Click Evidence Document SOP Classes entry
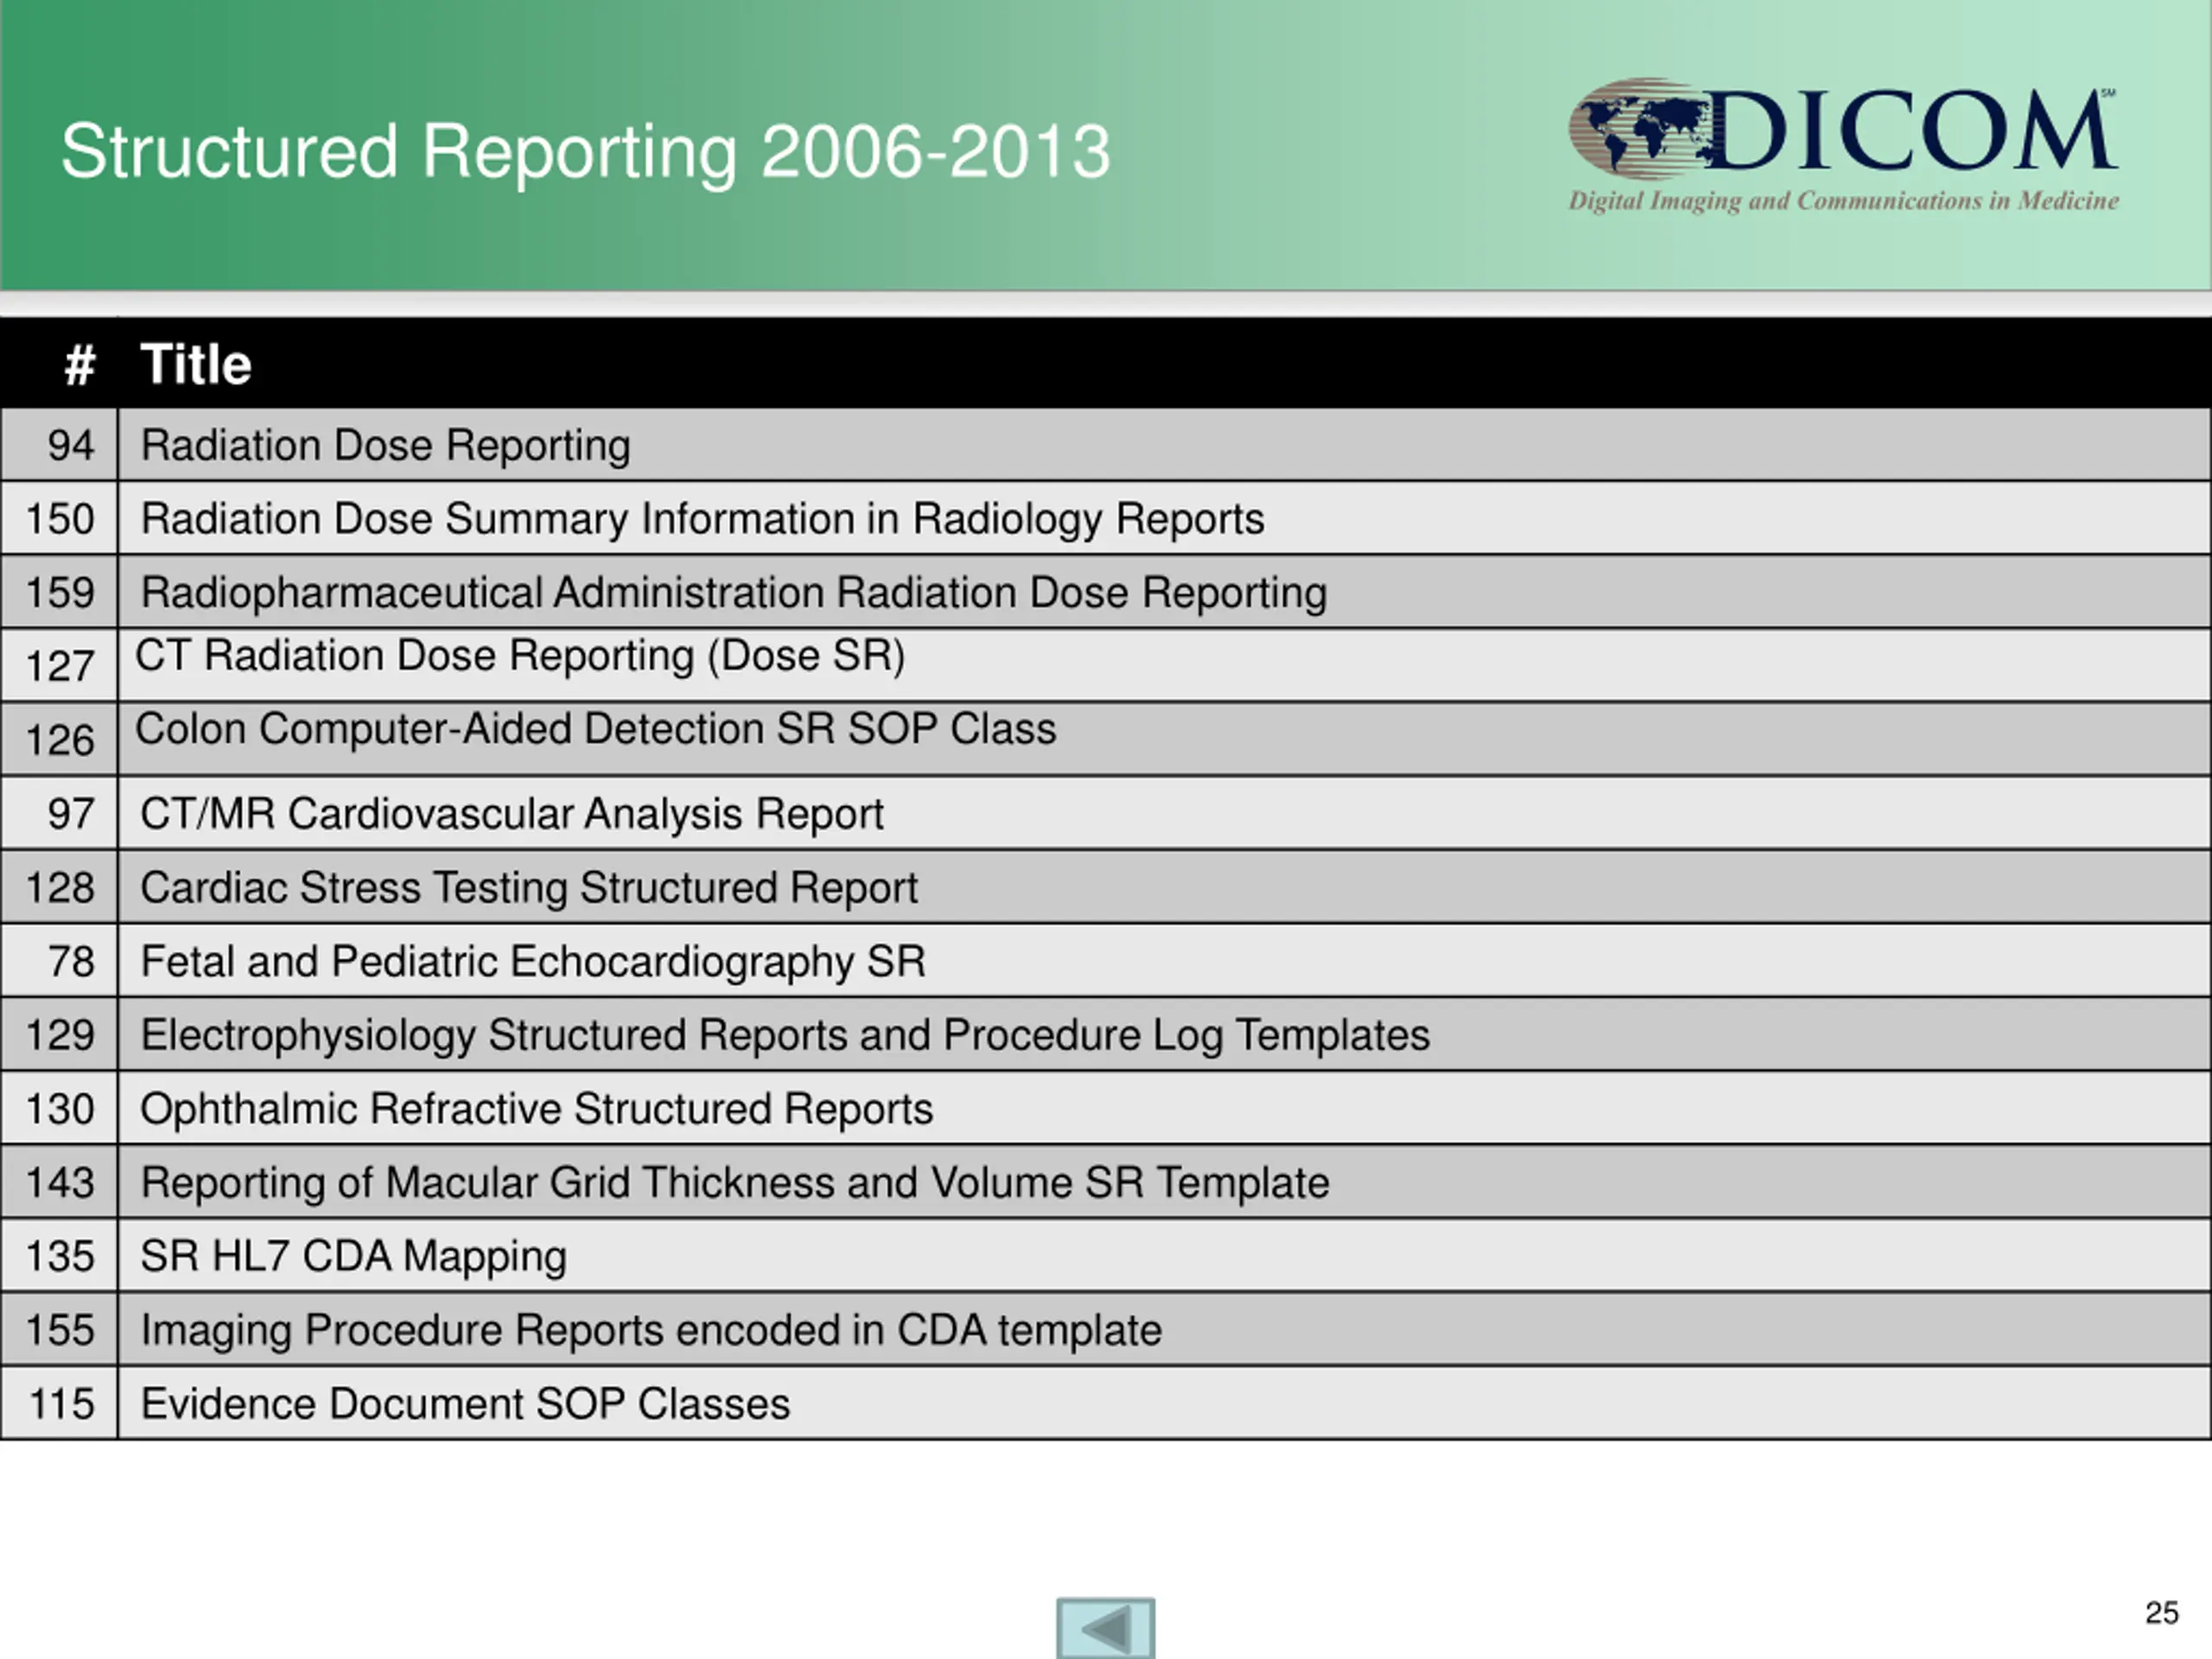Viewport: 2212px width, 1659px height. pyautogui.click(x=465, y=1404)
